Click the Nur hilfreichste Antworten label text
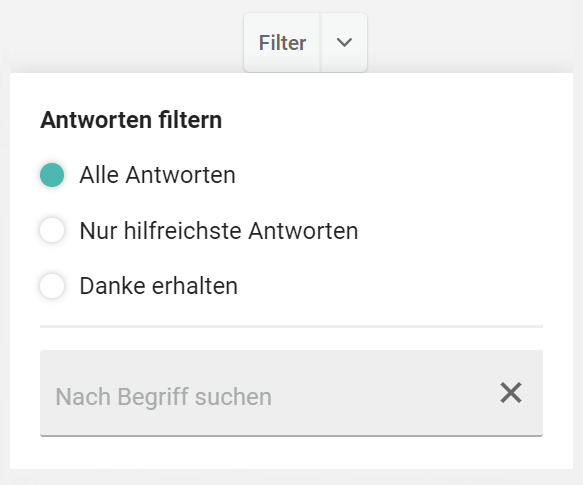The height and width of the screenshot is (485, 583). 219,231
